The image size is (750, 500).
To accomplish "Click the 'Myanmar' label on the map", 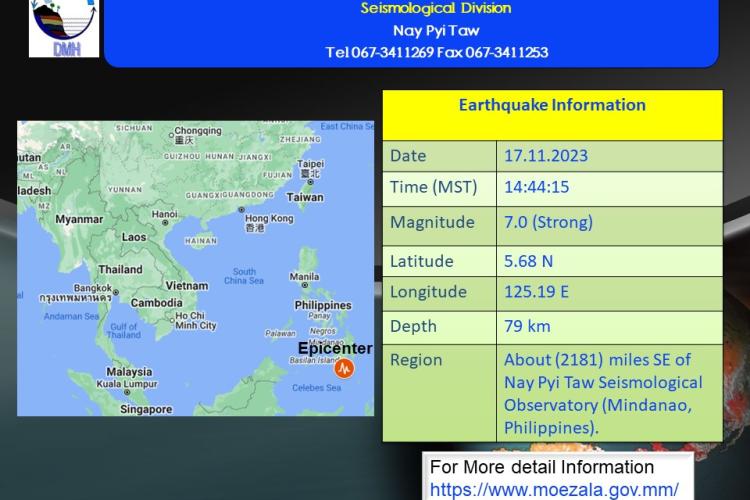I will click(x=79, y=220).
